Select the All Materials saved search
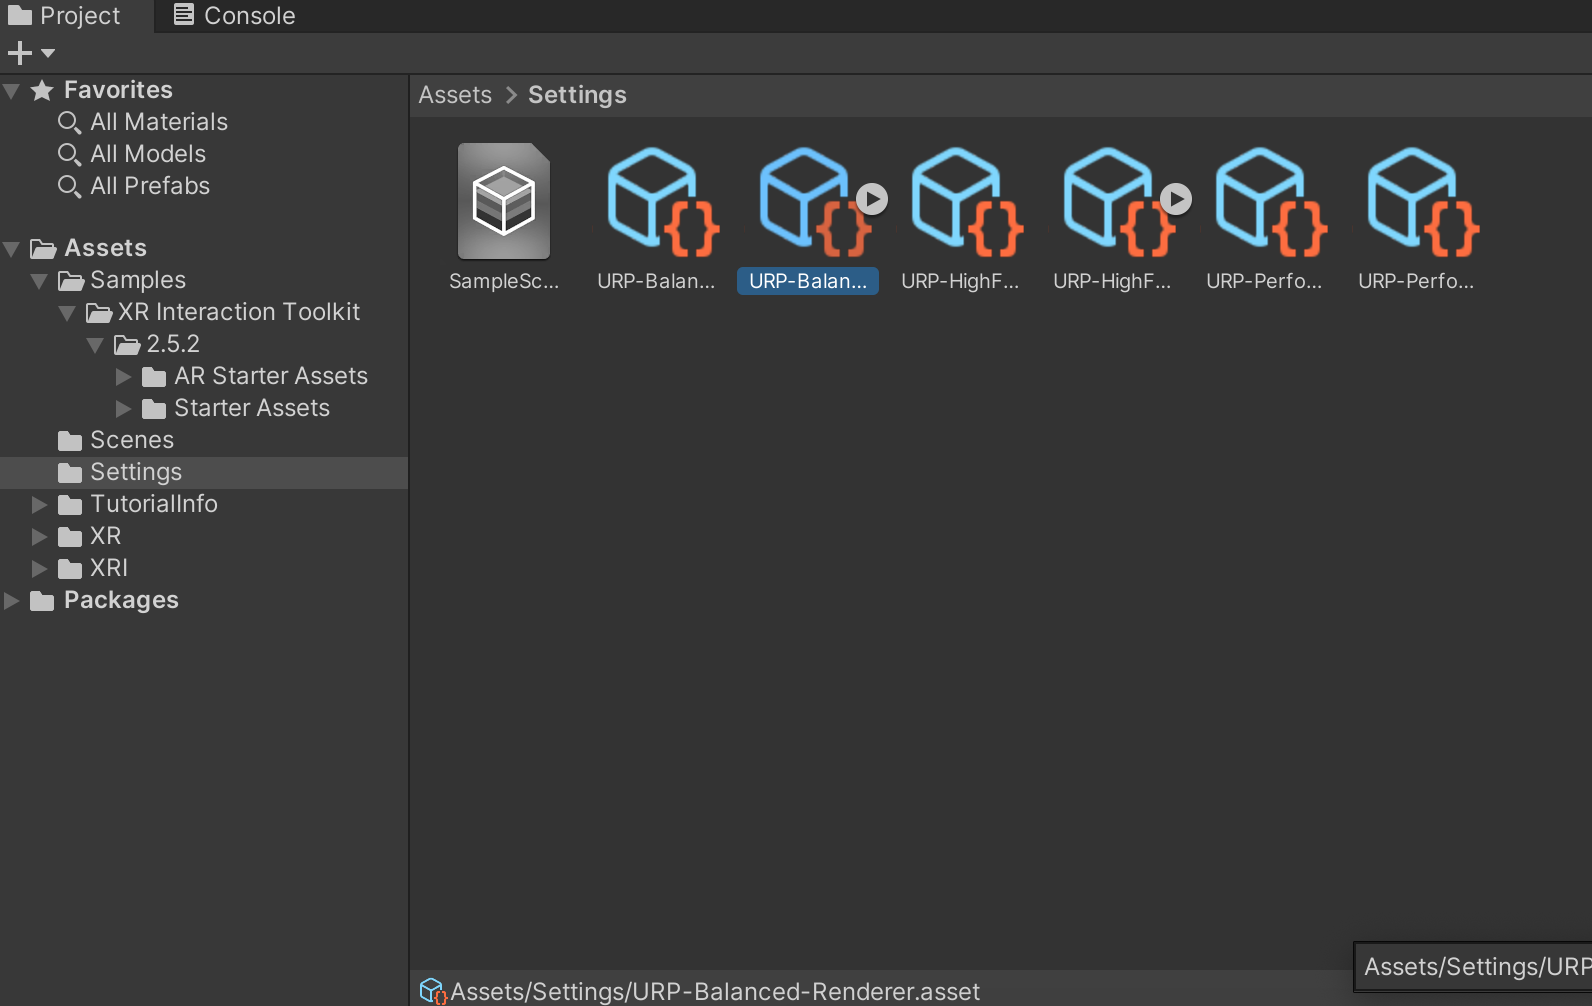The image size is (1592, 1006). pyautogui.click(x=159, y=122)
